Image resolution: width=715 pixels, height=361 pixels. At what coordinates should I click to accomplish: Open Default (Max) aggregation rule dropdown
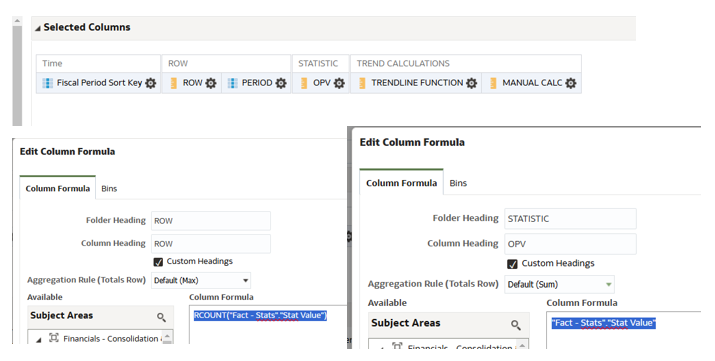[201, 280]
